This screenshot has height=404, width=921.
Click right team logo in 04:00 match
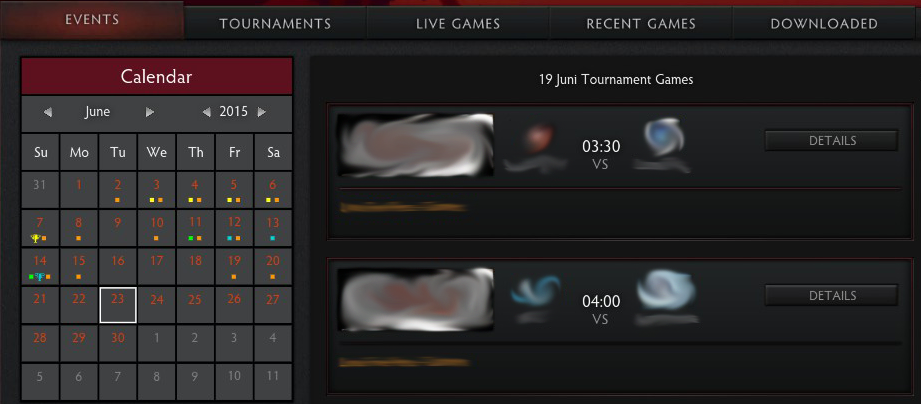pyautogui.click(x=666, y=289)
